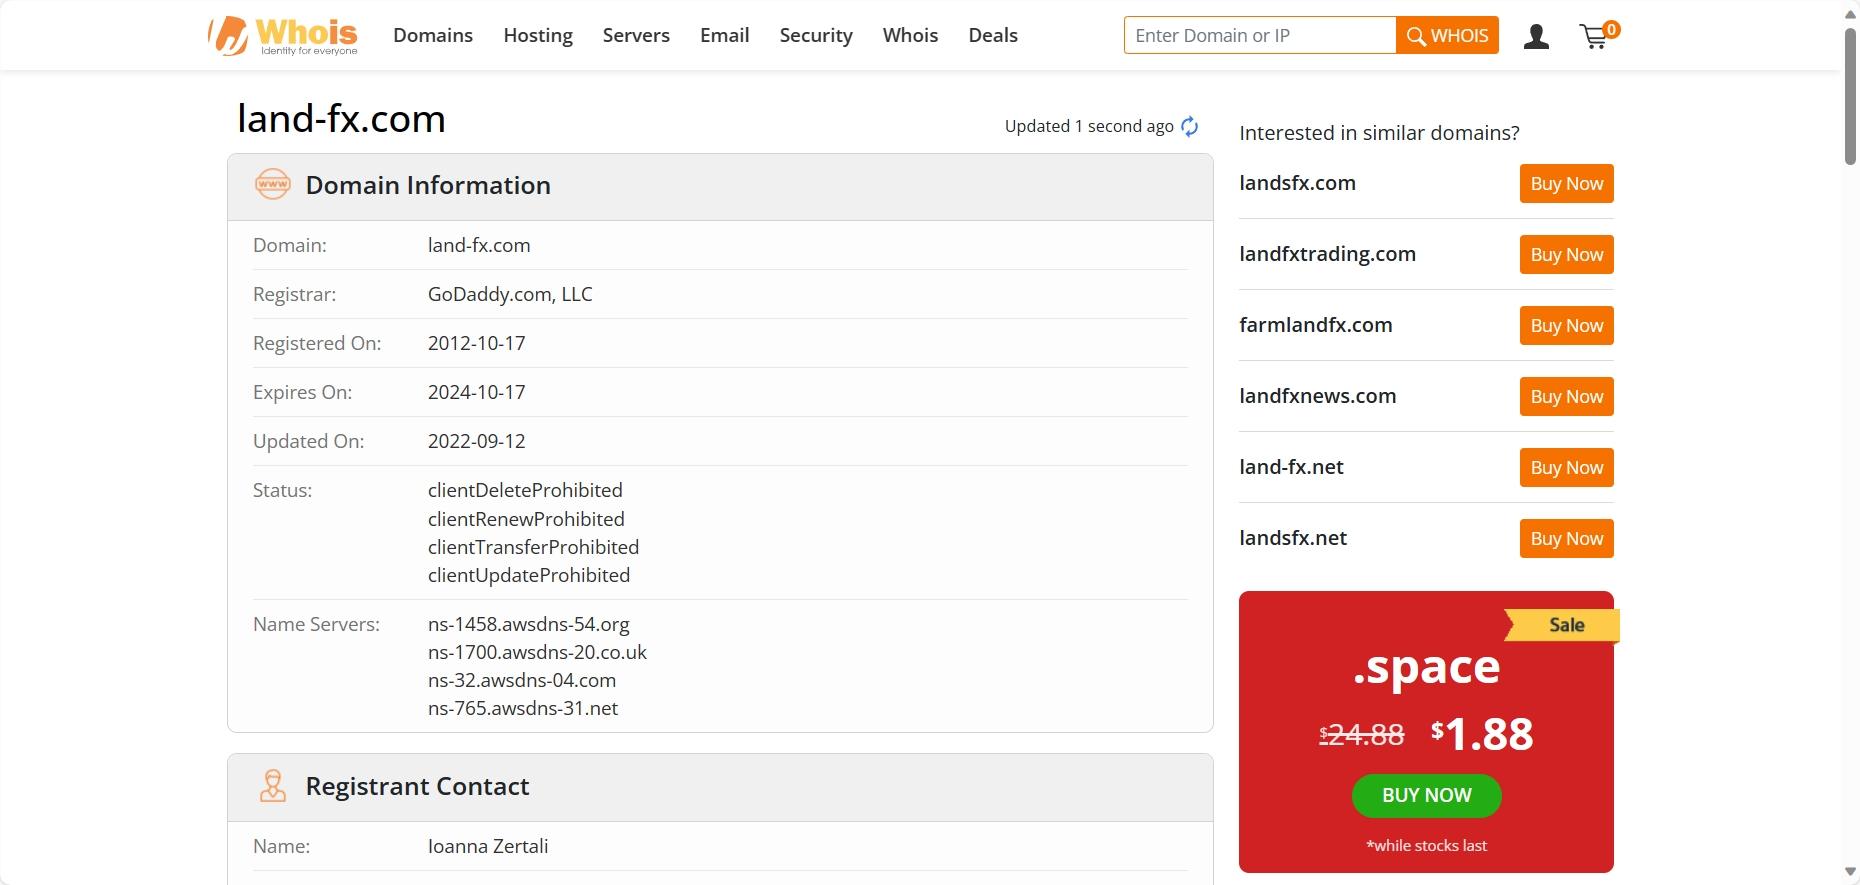
Task: Buy Now for farmlandfx.com
Action: click(x=1567, y=326)
